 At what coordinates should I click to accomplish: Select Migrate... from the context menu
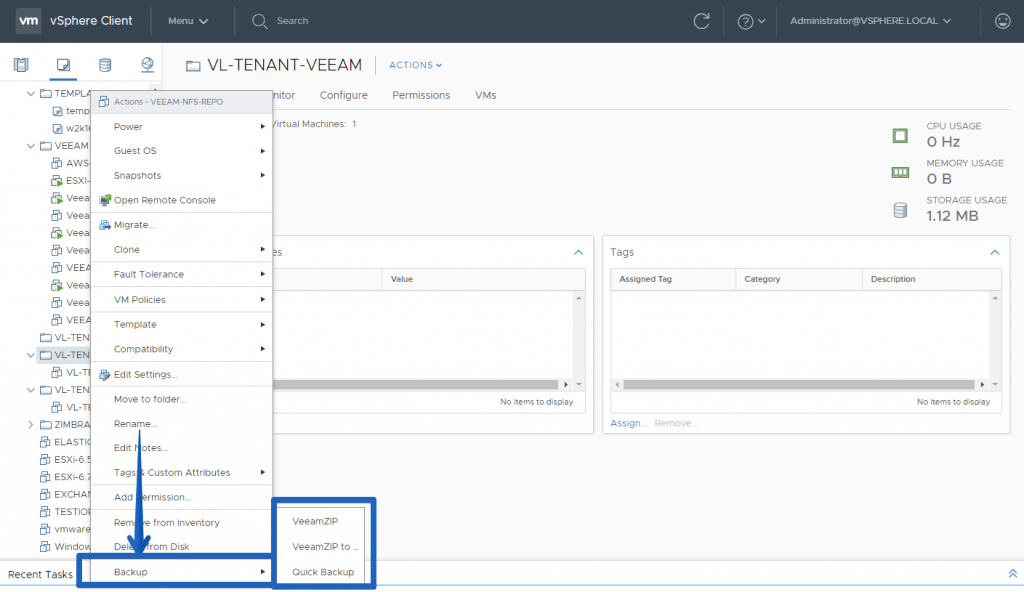[x=182, y=225]
